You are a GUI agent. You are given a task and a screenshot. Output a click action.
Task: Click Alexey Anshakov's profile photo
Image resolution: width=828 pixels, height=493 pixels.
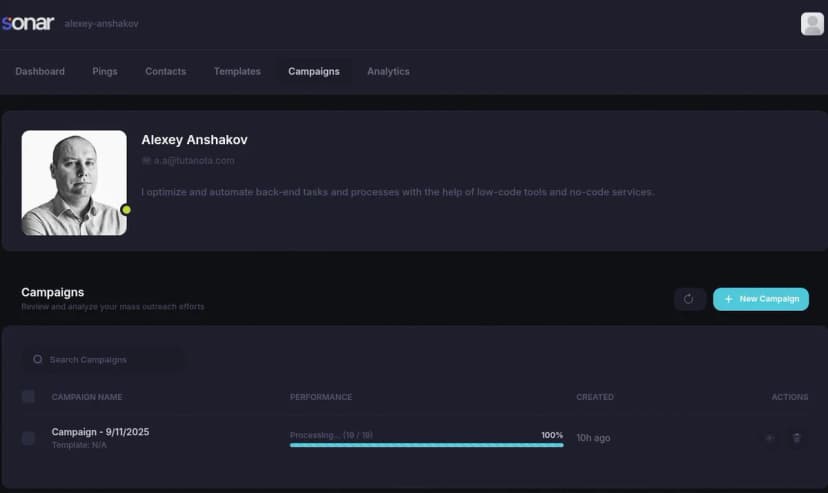tap(74, 183)
